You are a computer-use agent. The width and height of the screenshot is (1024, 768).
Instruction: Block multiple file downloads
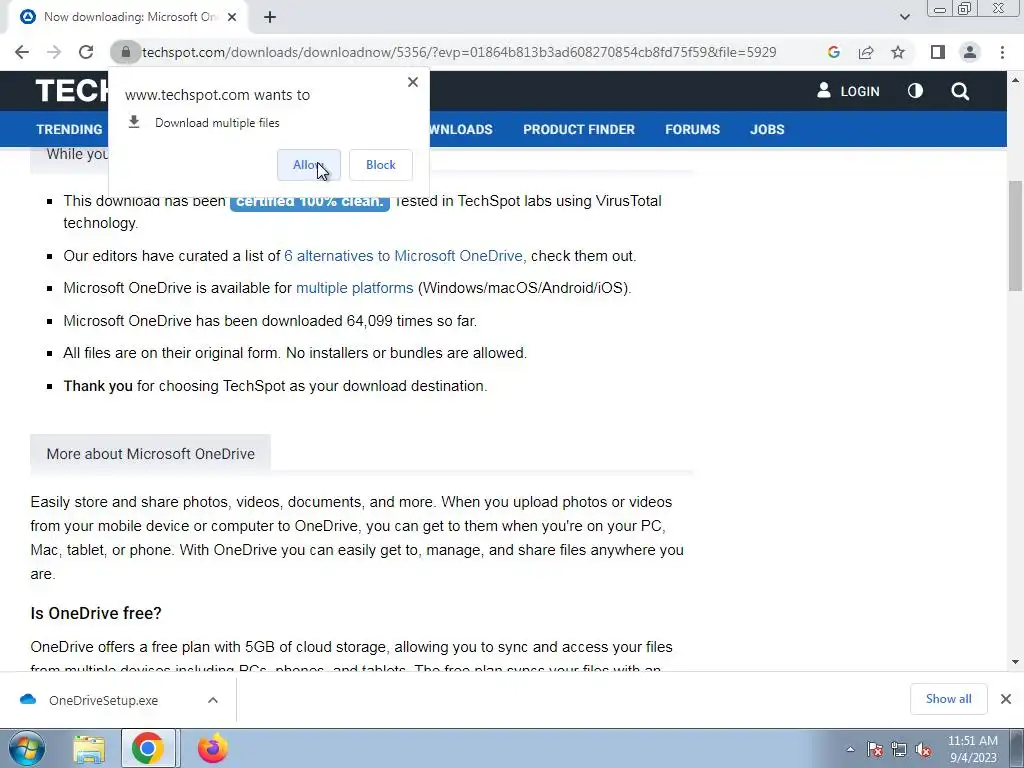coord(381,165)
